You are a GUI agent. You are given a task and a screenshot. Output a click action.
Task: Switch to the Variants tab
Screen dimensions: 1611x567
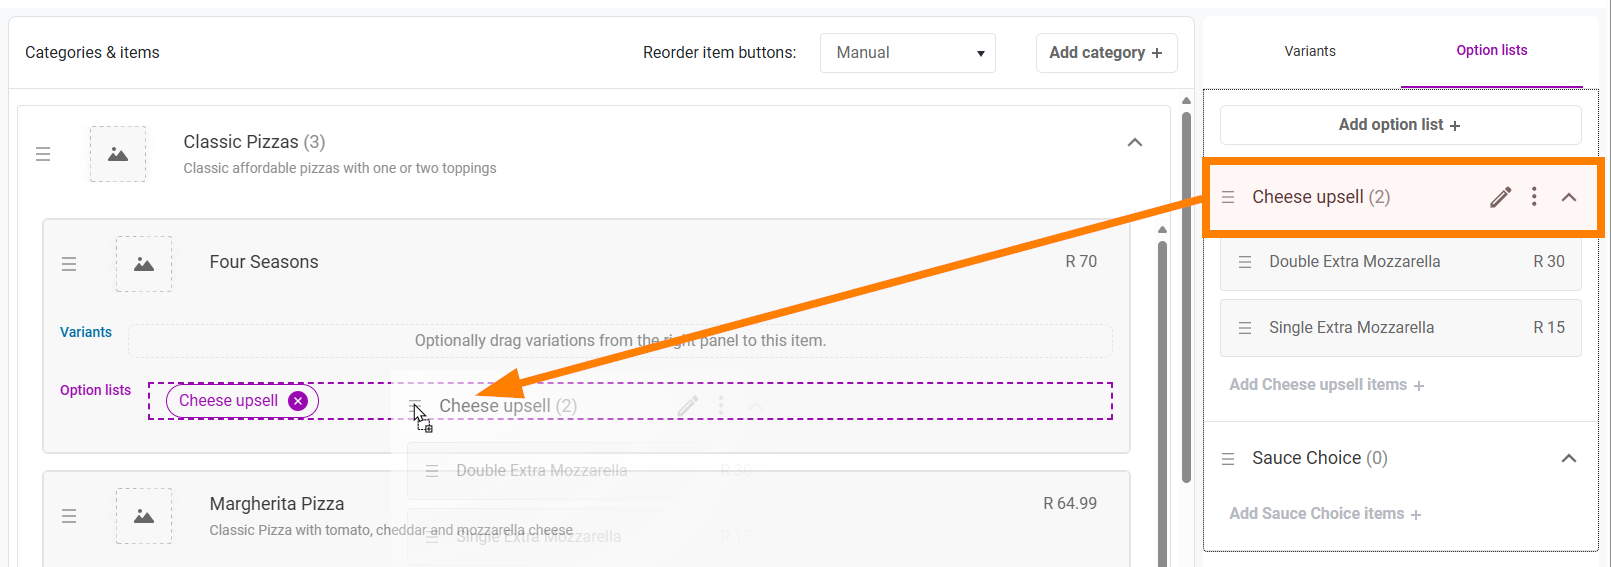[x=1310, y=51]
